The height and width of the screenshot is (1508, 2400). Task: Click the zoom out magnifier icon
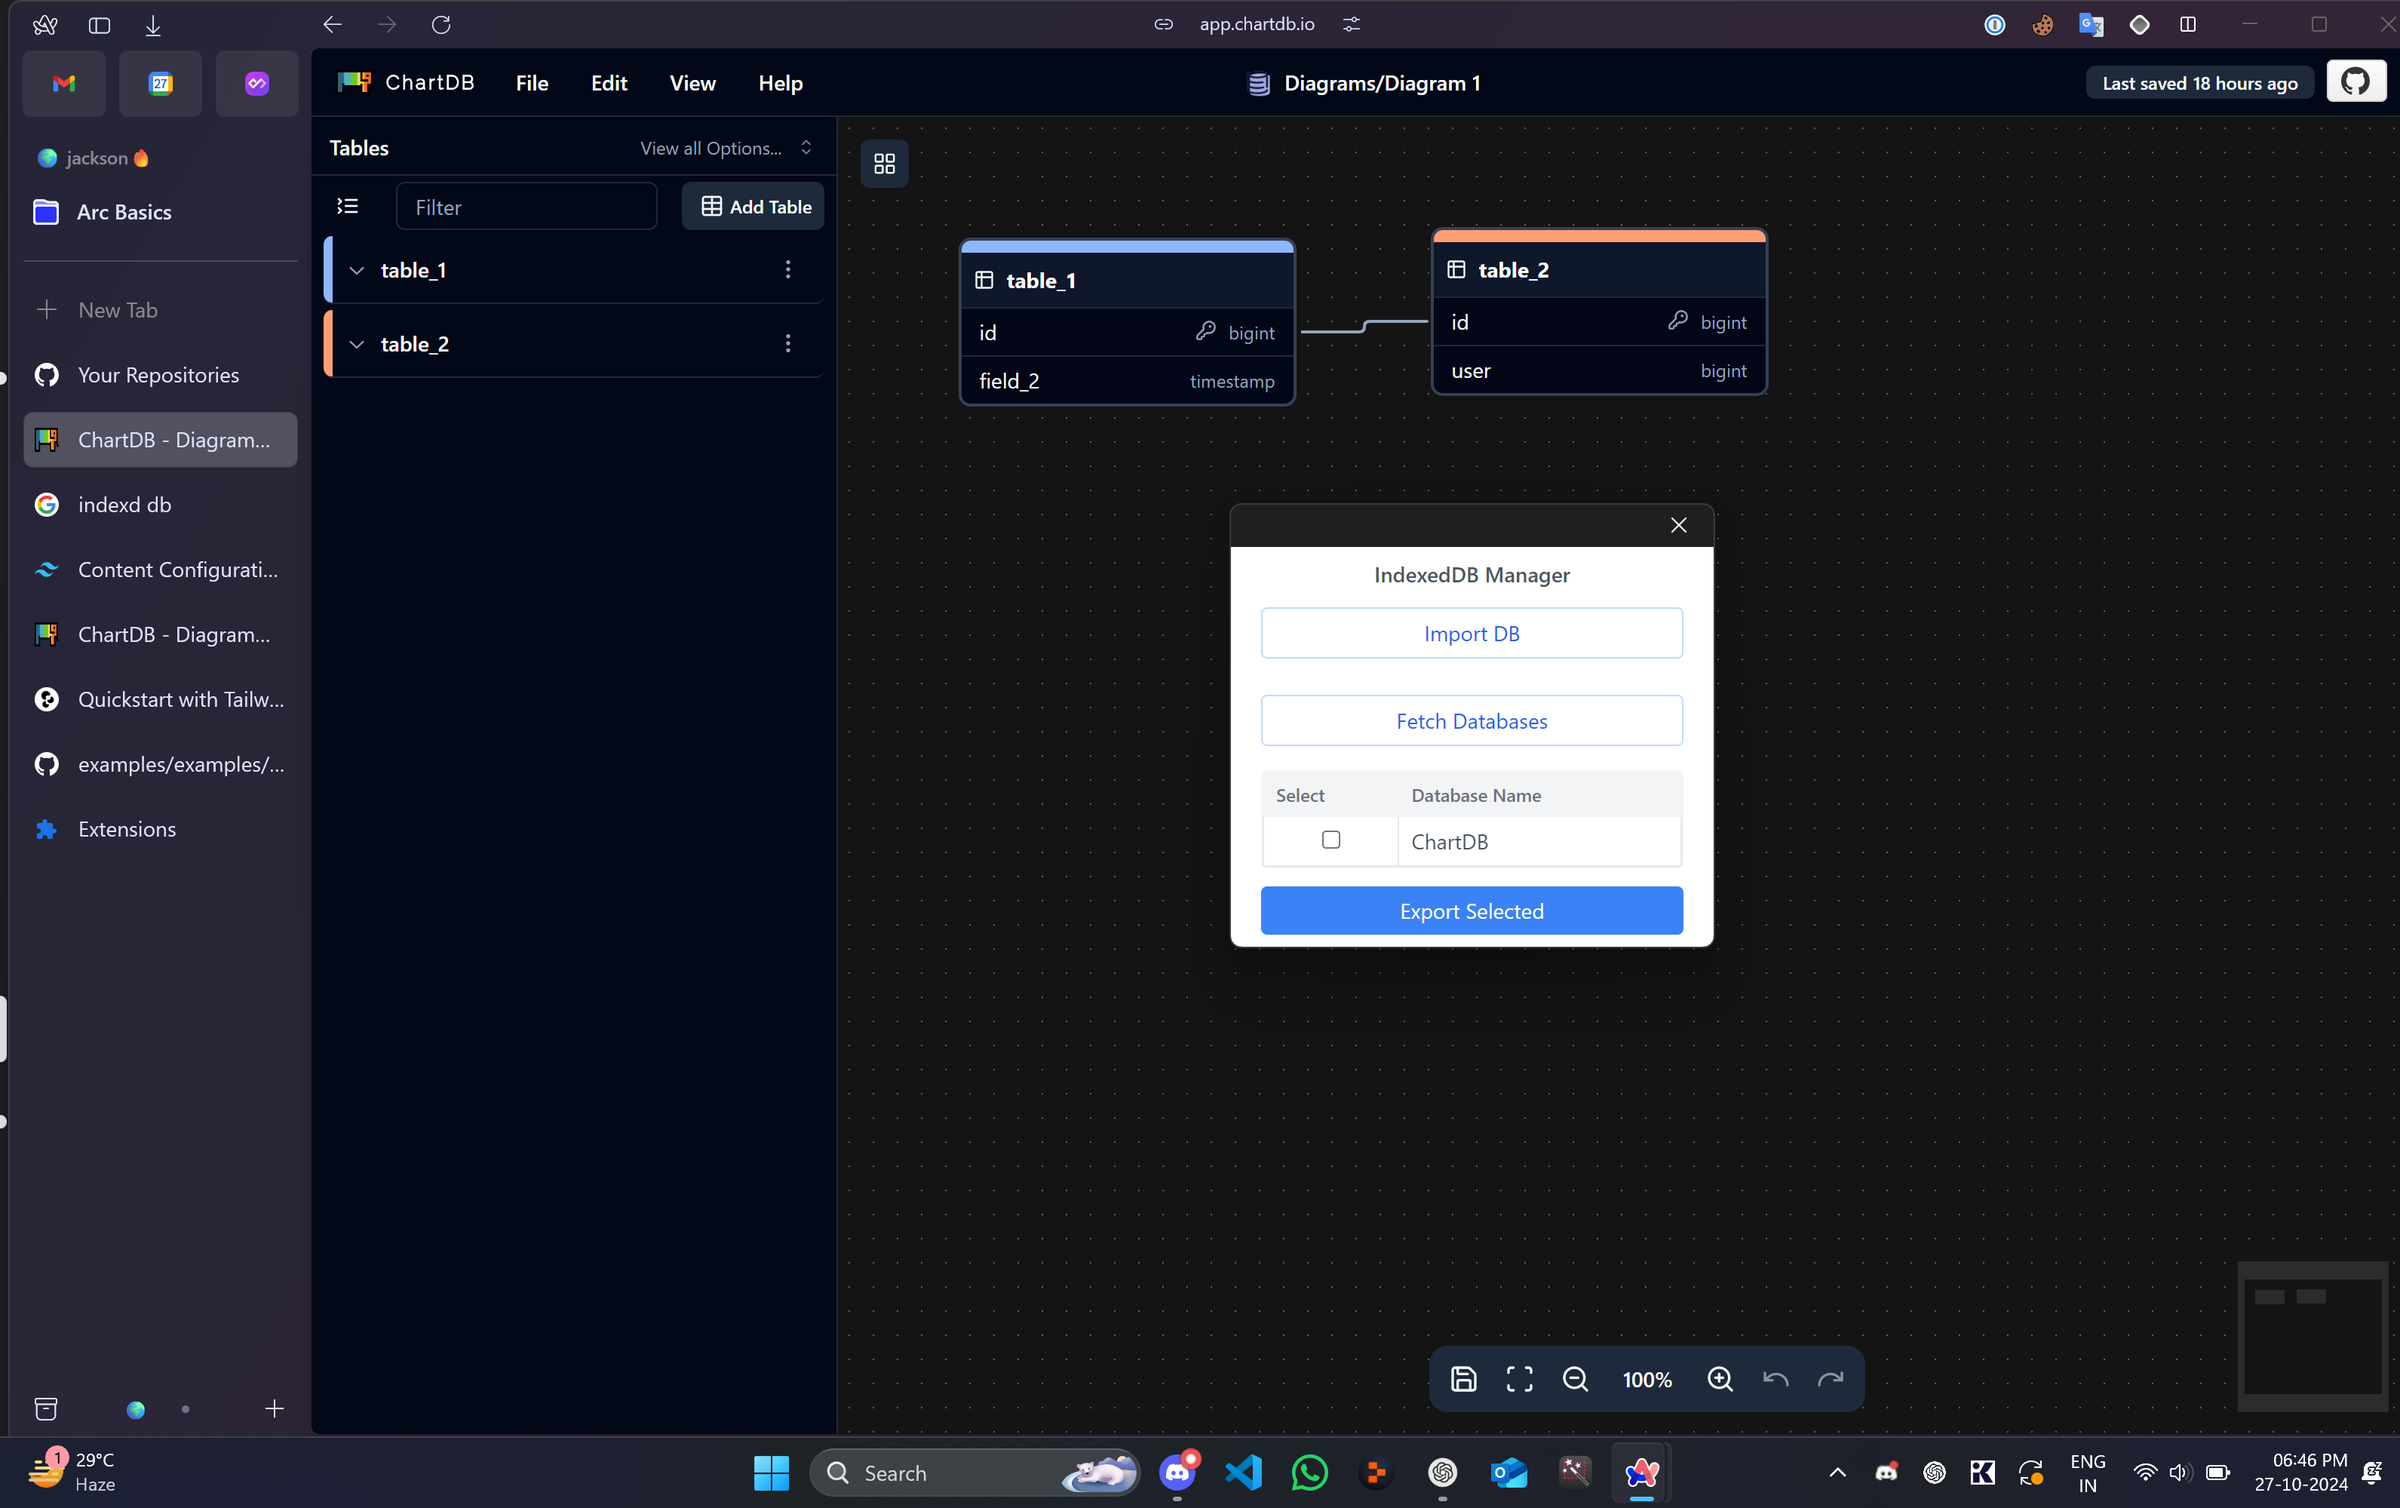click(x=1575, y=1379)
